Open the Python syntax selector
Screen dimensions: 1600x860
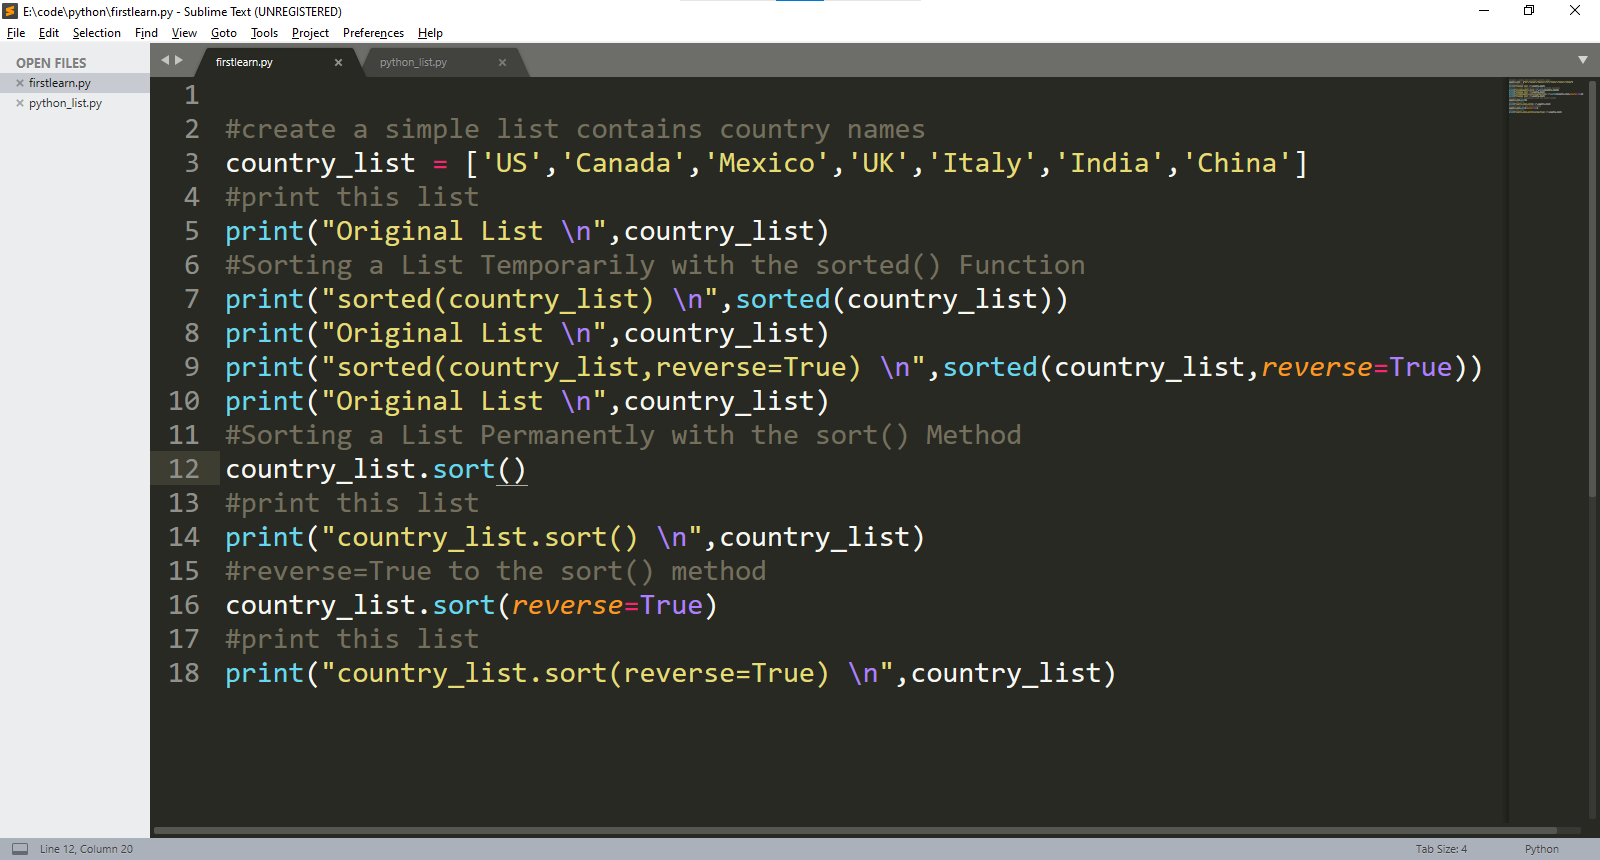coord(1541,849)
